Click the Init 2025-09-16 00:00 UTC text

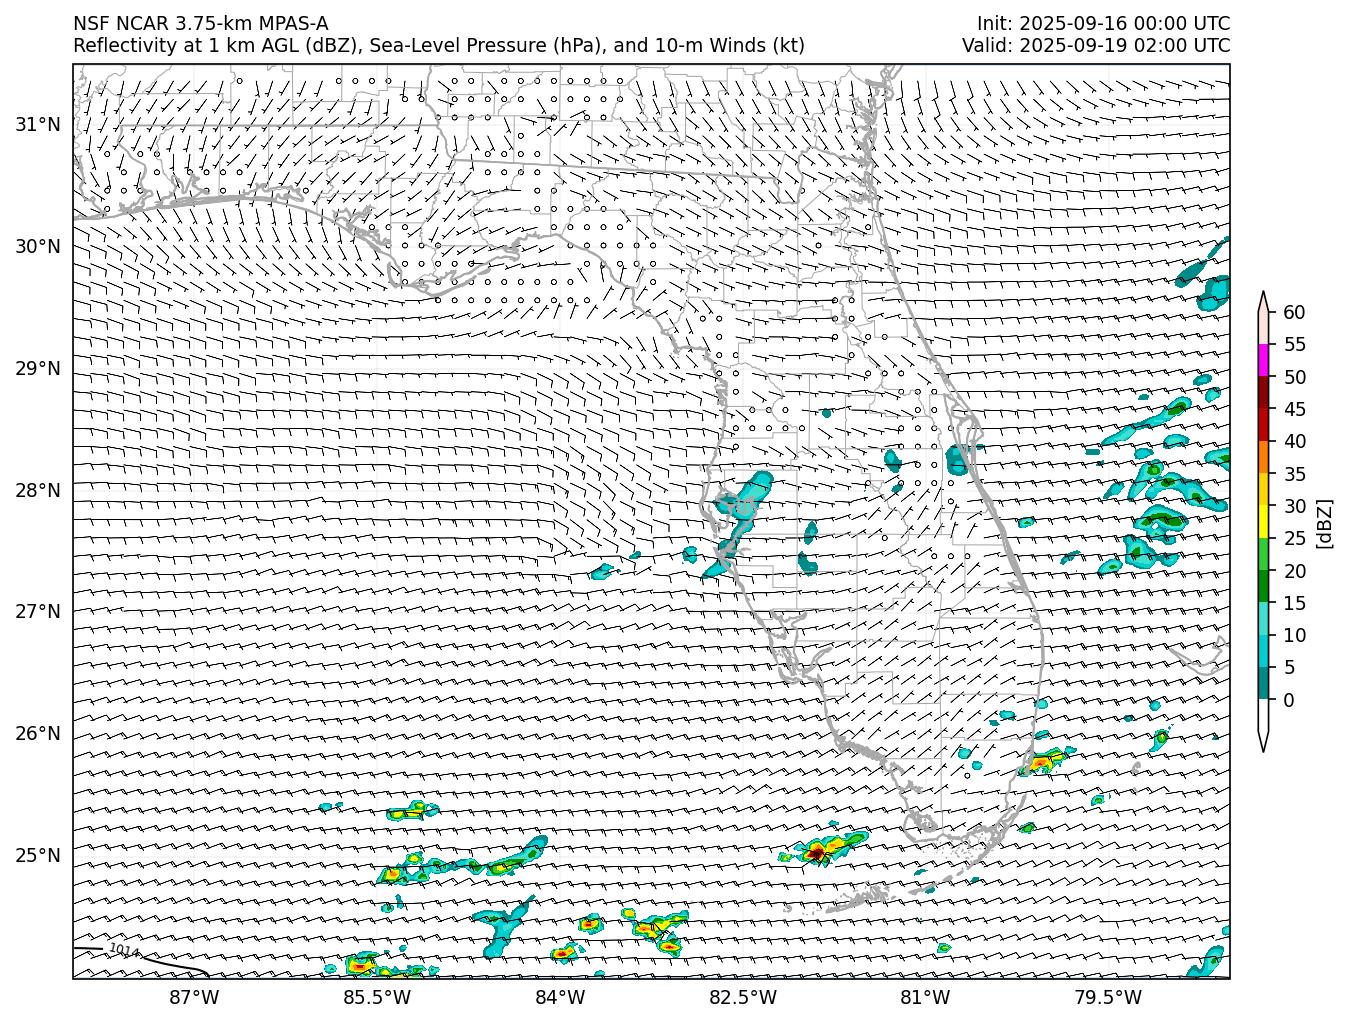(x=1104, y=24)
